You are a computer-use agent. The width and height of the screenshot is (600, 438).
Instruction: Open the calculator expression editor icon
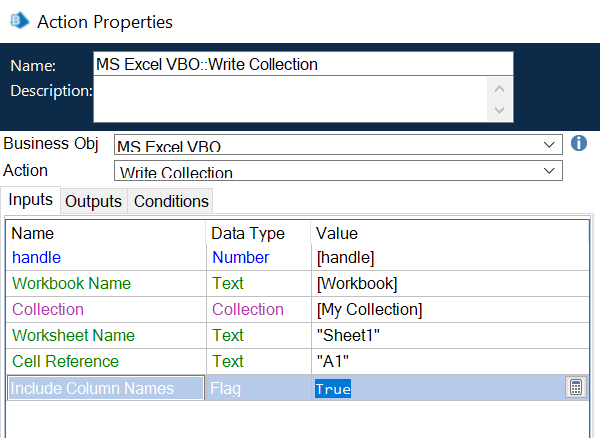575,388
